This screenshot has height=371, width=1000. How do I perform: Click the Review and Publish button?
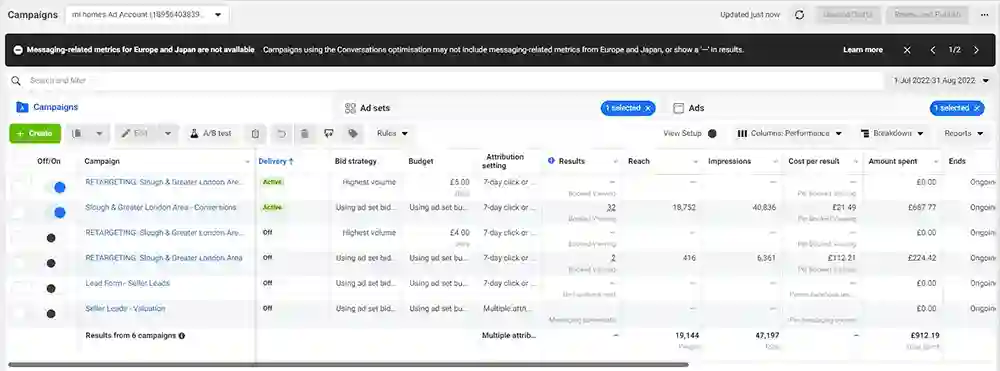click(927, 15)
